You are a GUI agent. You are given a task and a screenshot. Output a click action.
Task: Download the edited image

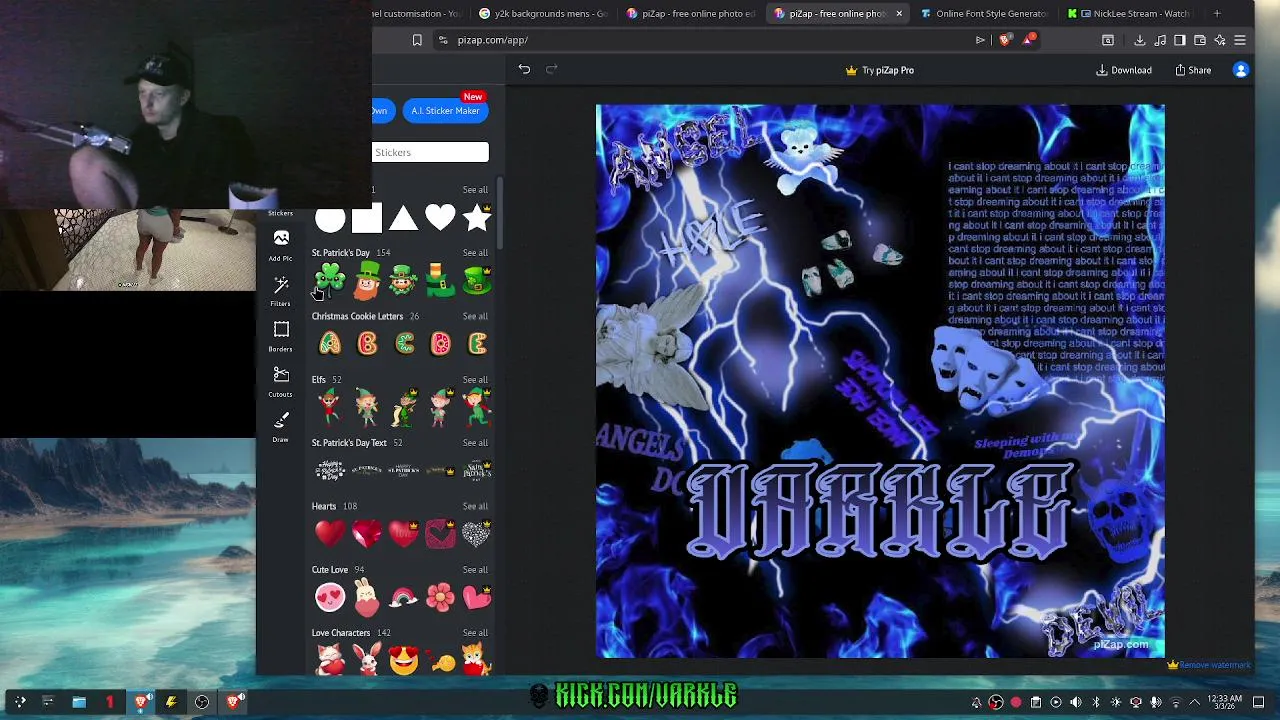[1124, 70]
